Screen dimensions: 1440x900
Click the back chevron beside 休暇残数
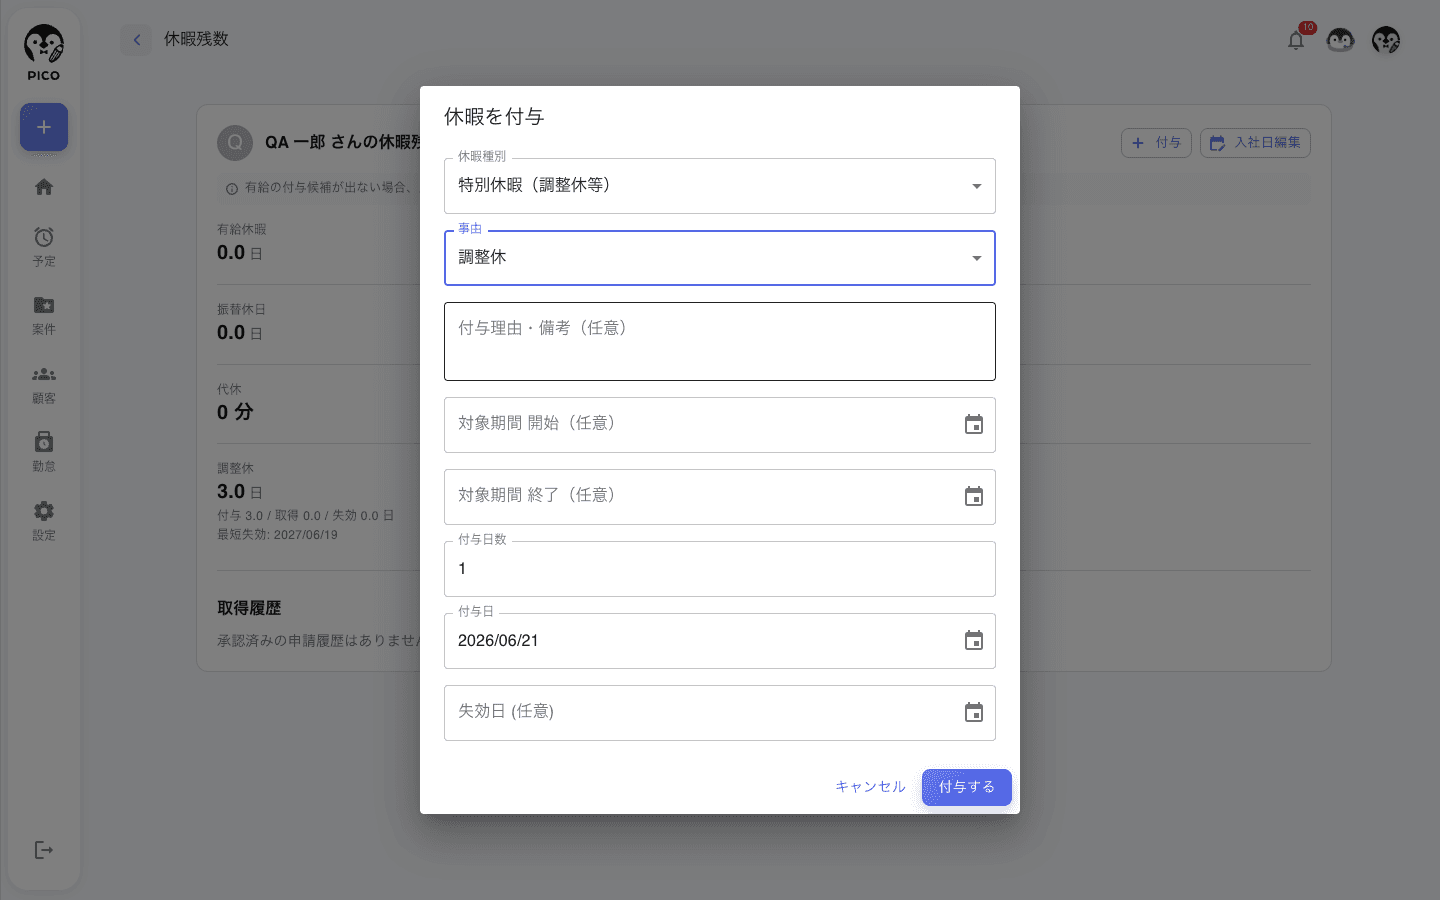[136, 40]
